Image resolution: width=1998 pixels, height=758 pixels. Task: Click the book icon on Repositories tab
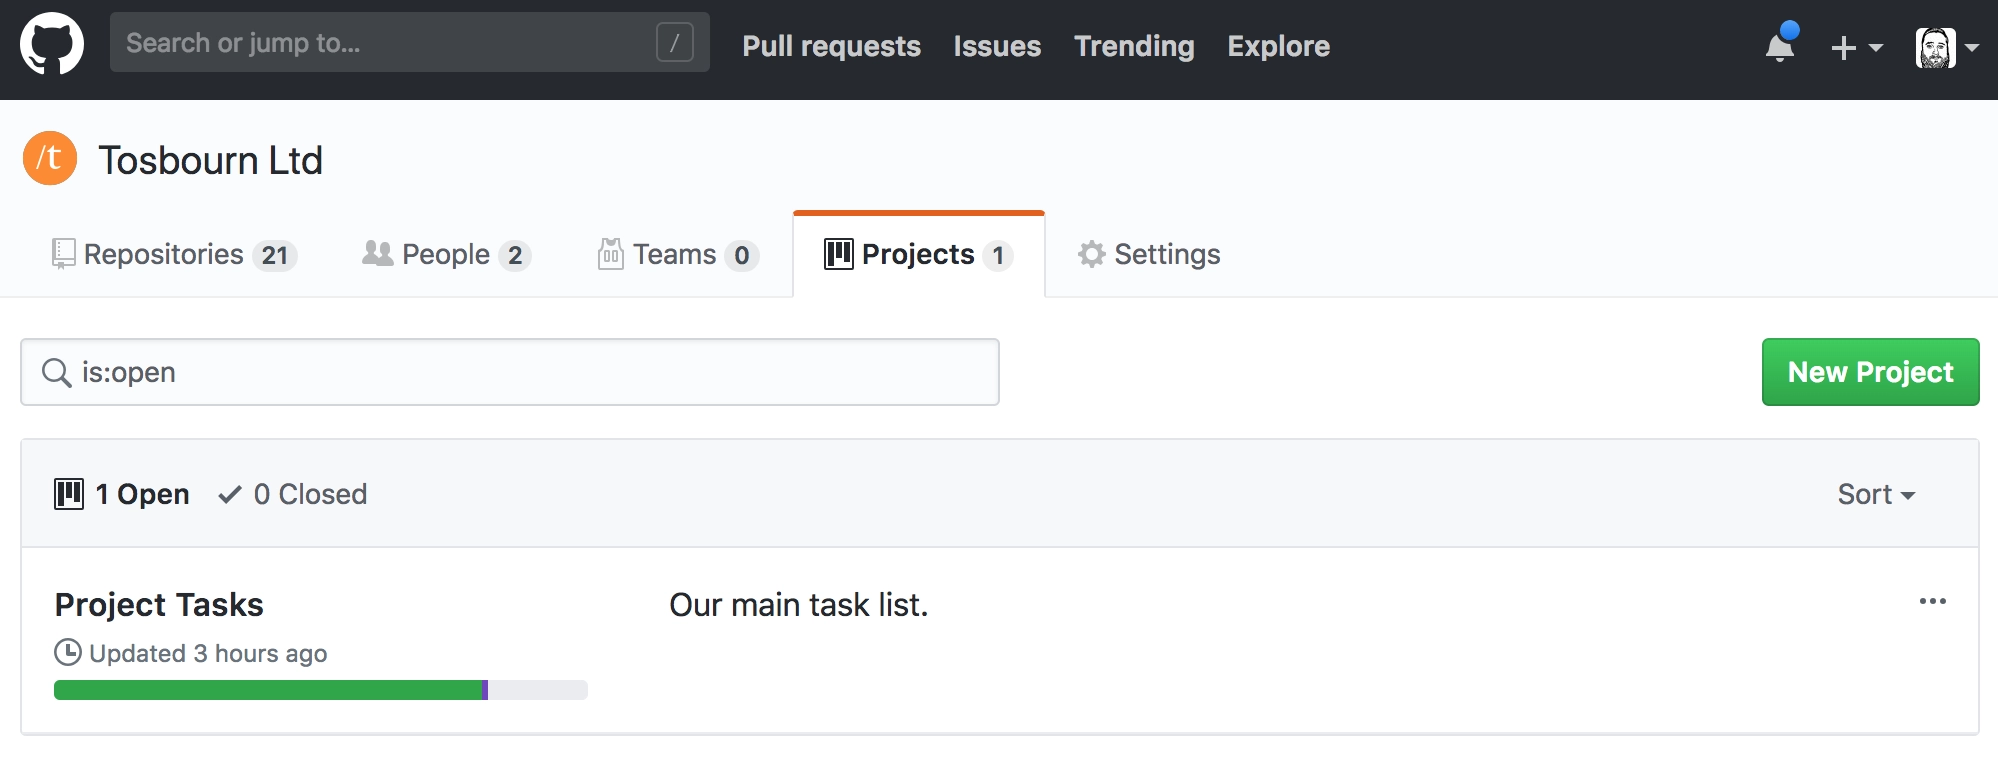click(63, 254)
